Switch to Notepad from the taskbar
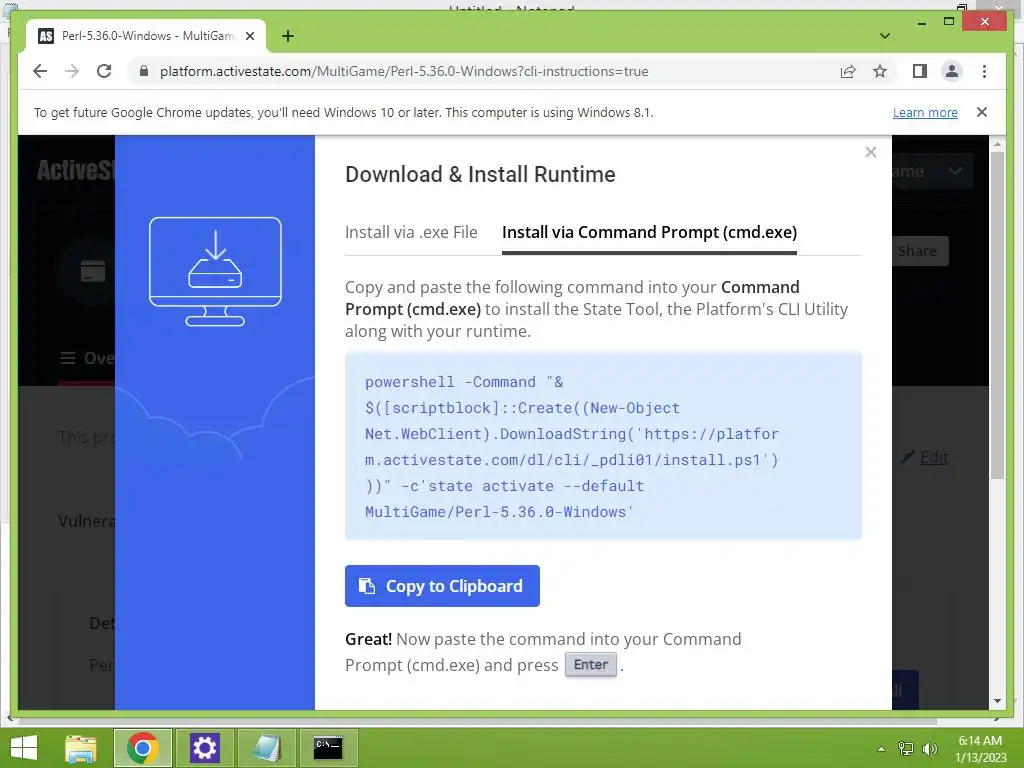 pyautogui.click(x=266, y=748)
